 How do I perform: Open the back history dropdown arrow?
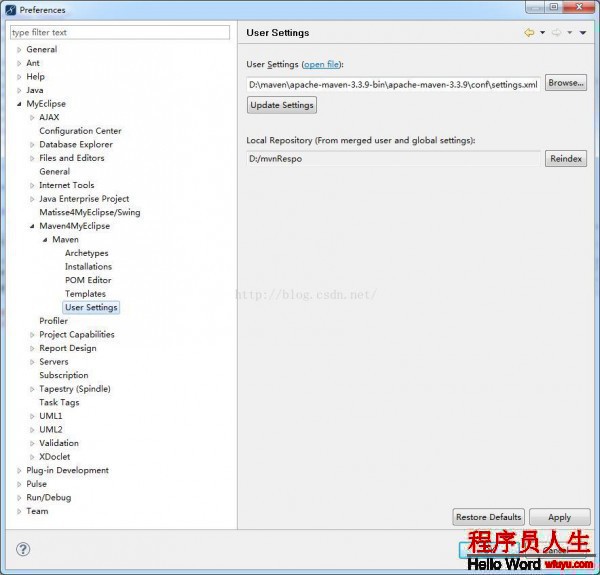coord(543,33)
